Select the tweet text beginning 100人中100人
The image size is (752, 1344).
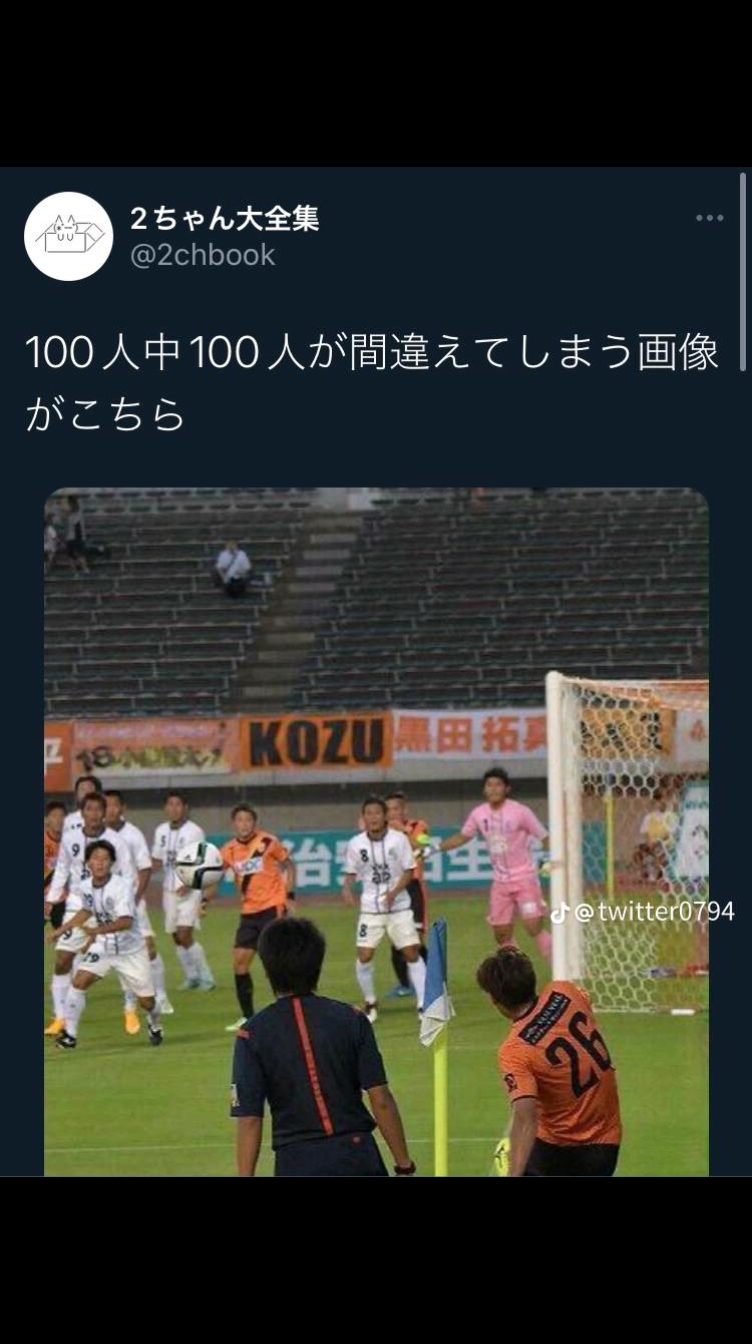tap(372, 382)
